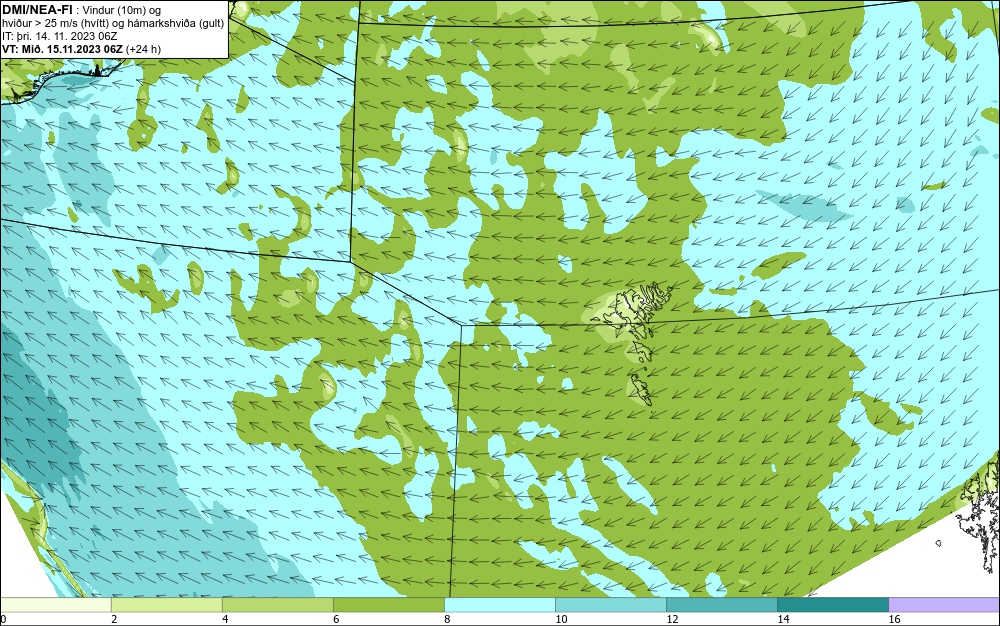This screenshot has width=1000, height=626.
Task: Click the 0–2 m/s palest legend swatch
Action: (56, 604)
